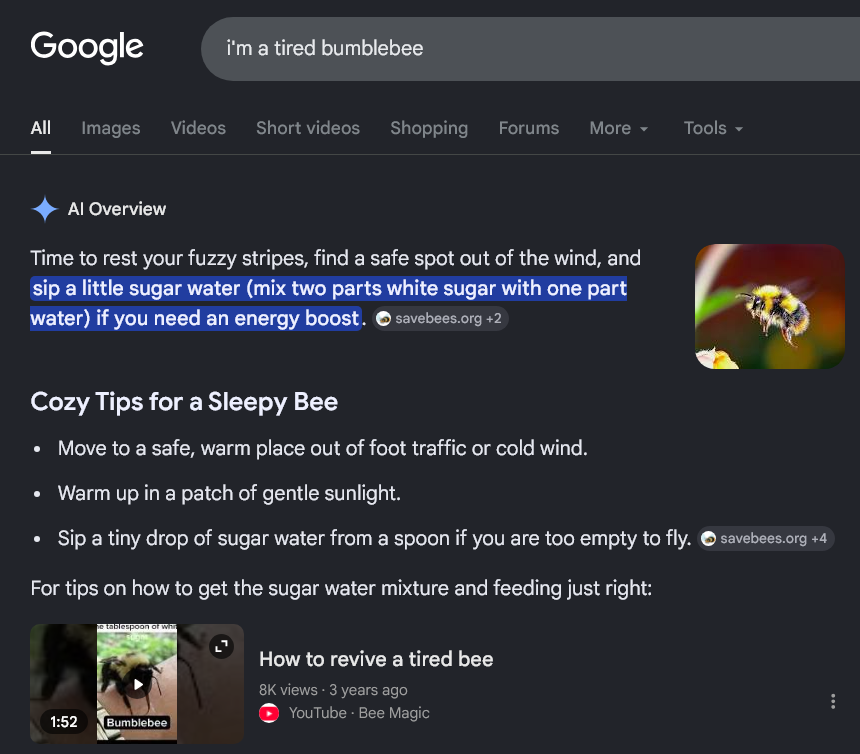Click the red YouTube icon
This screenshot has height=754, width=860.
pyautogui.click(x=269, y=713)
